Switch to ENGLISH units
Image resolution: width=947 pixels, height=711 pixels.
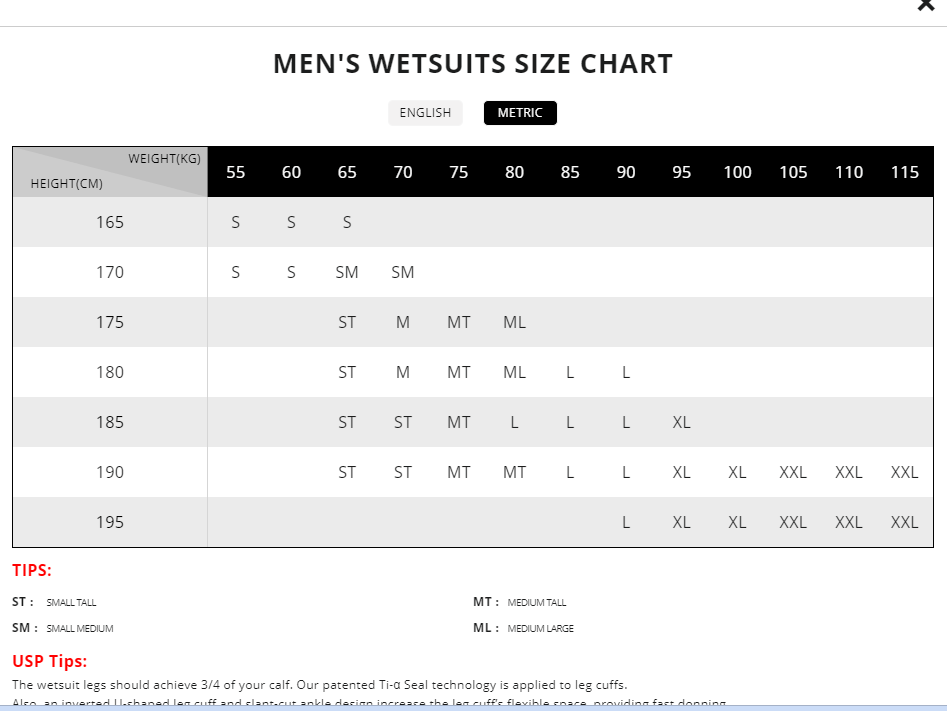425,113
